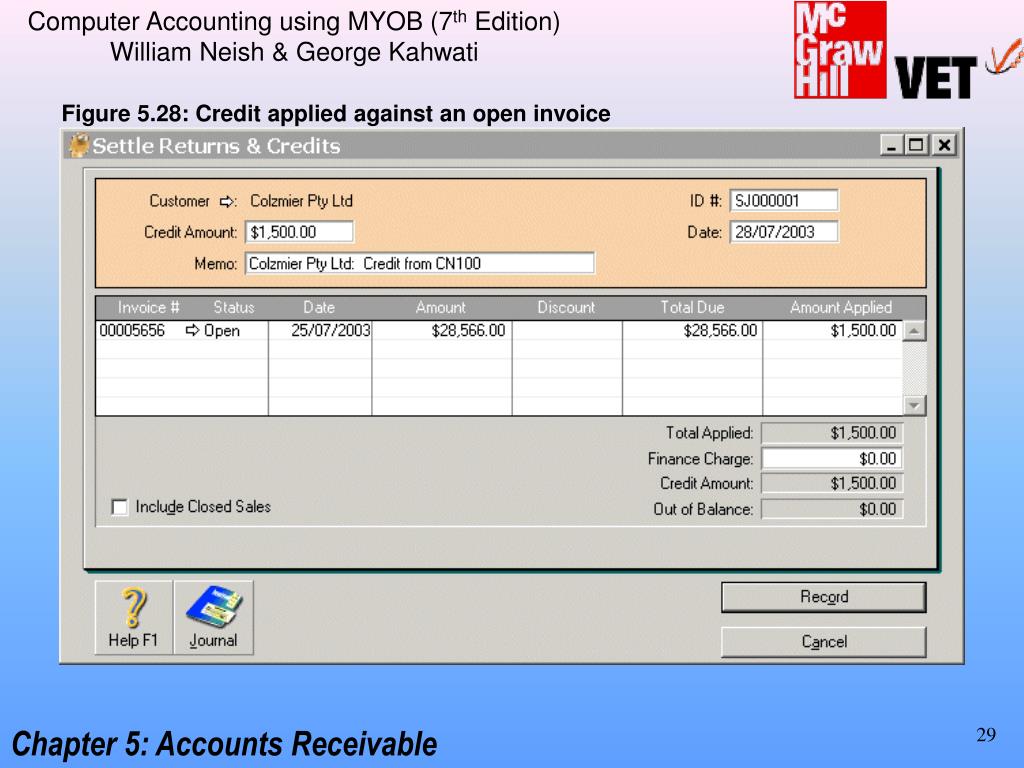This screenshot has height=768, width=1024.
Task: Click the Finance Charge field
Action: 832,458
